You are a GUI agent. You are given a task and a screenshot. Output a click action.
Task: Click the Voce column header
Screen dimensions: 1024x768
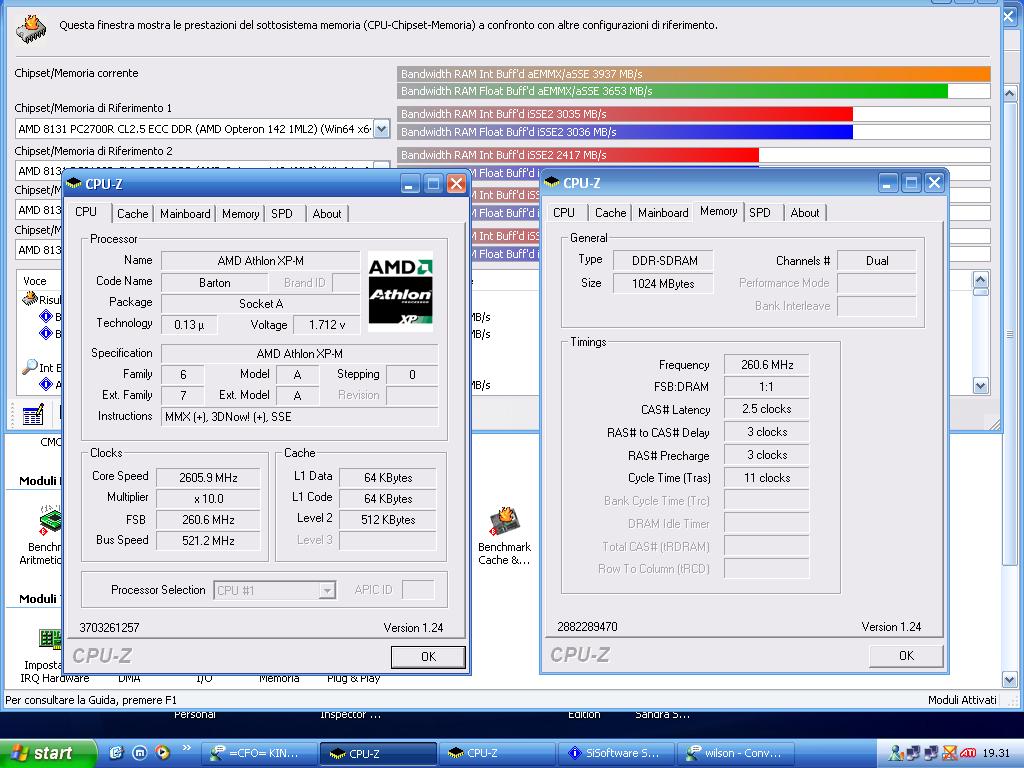35,281
